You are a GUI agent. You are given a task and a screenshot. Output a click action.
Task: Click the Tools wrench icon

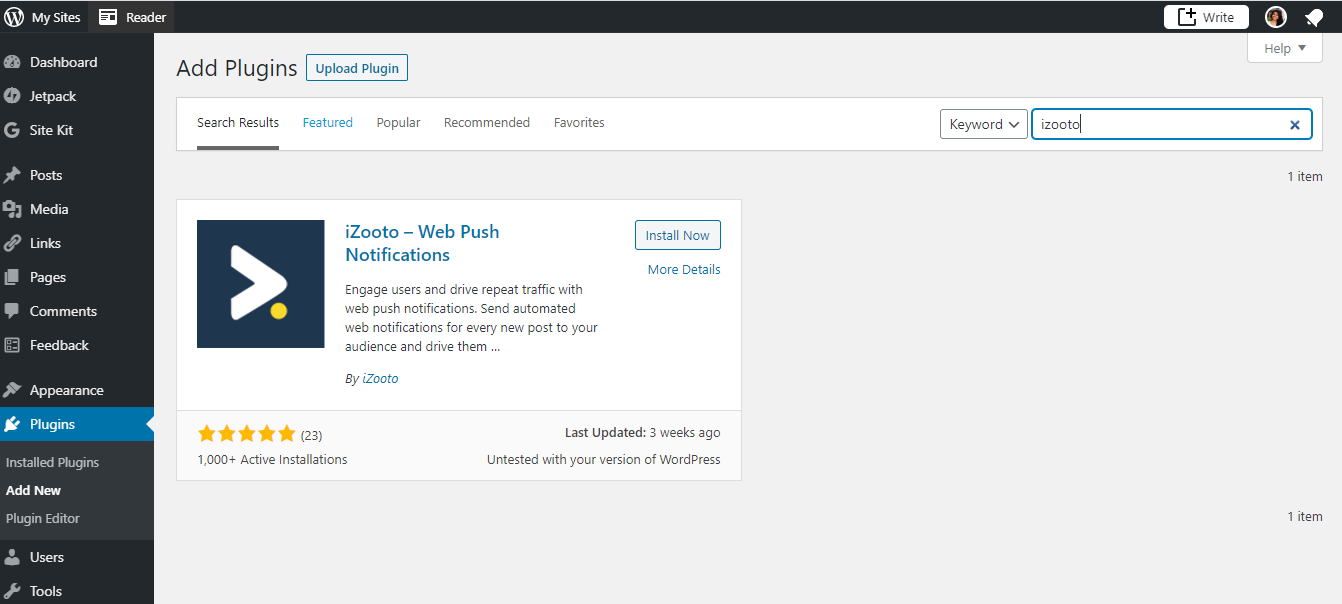point(12,591)
